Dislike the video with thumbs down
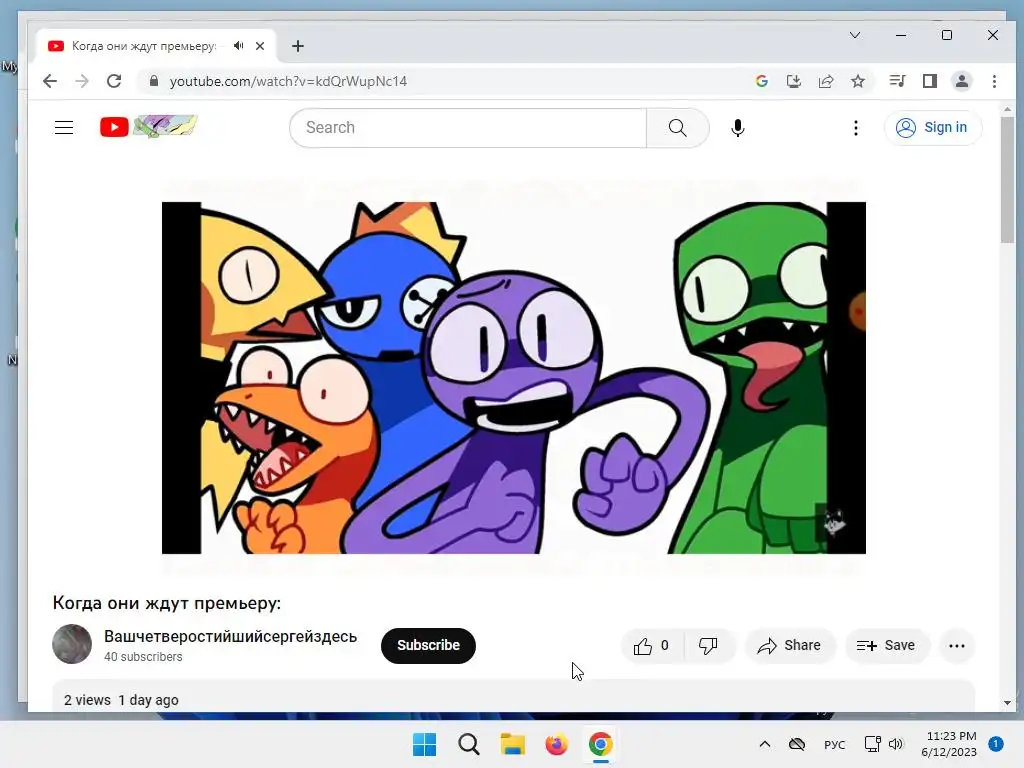1024x768 pixels. [709, 645]
